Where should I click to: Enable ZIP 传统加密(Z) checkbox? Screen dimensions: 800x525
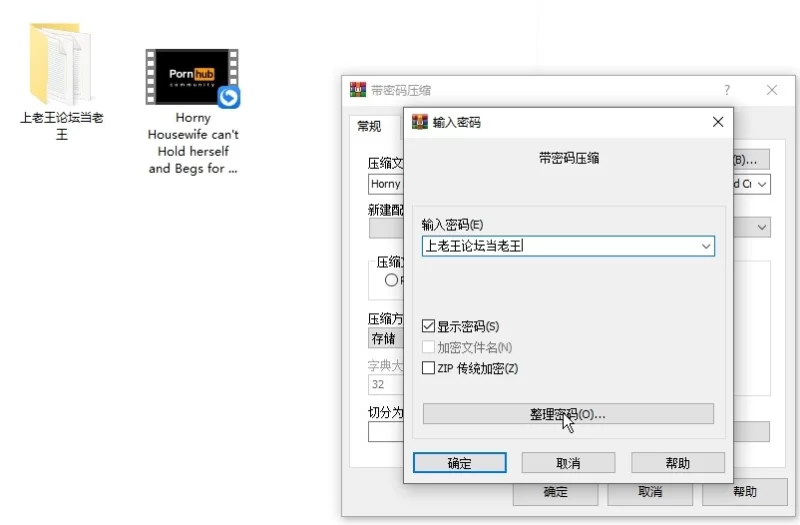(x=429, y=368)
